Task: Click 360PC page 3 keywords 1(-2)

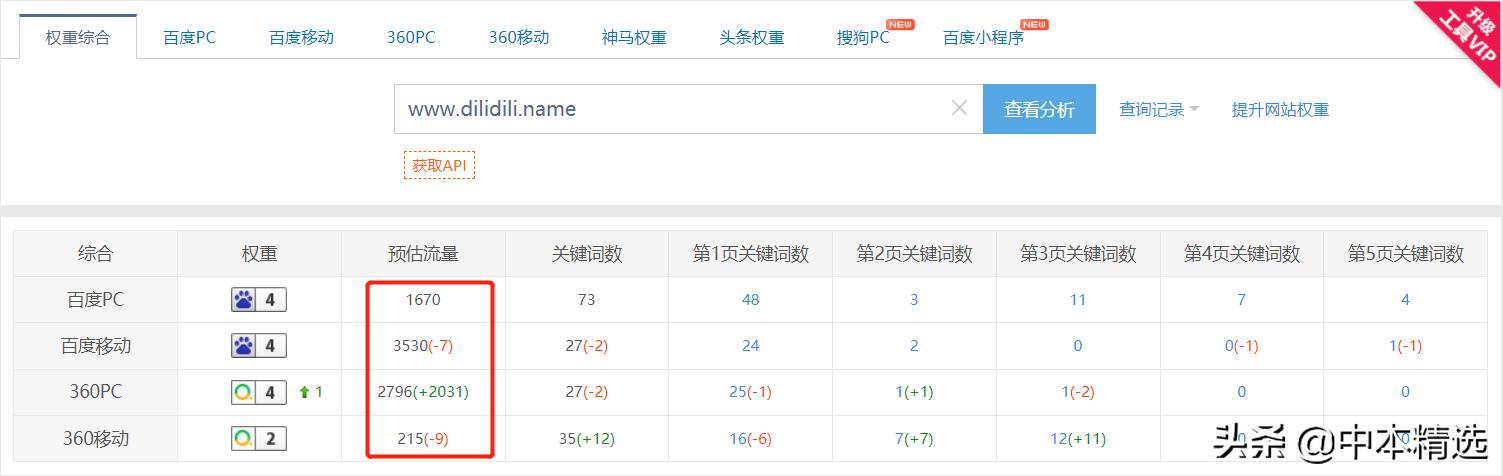Action: pos(1077,392)
